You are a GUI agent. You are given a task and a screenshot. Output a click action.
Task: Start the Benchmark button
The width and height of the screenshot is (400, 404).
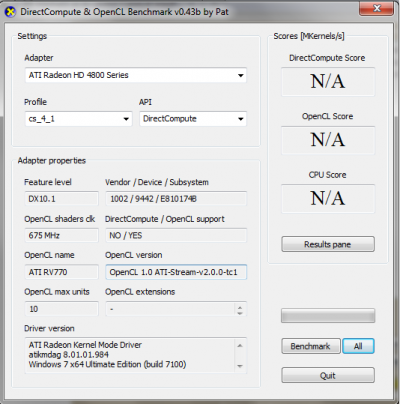311,346
